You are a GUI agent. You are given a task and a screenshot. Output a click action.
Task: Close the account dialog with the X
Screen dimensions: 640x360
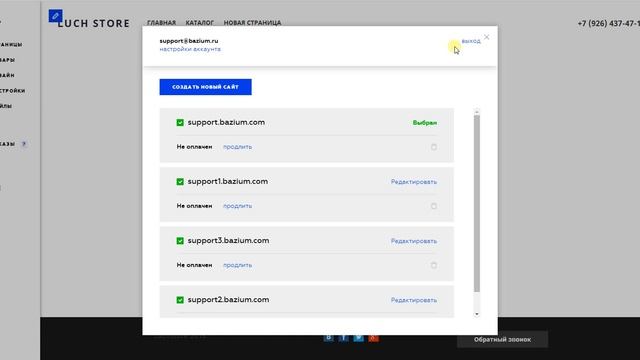487,37
